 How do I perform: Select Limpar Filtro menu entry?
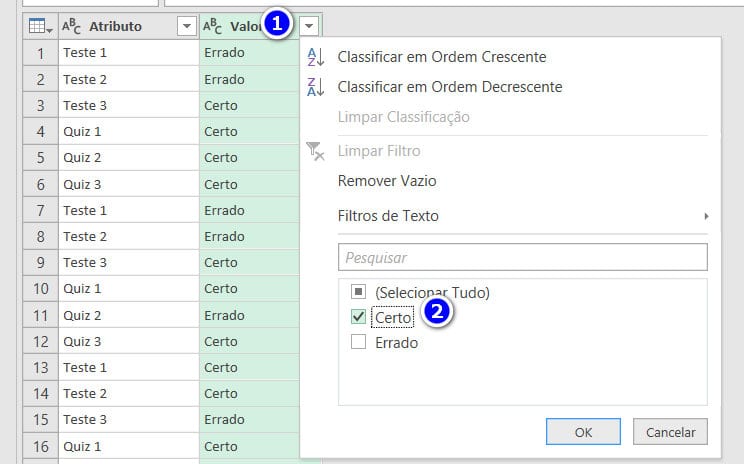click(379, 151)
